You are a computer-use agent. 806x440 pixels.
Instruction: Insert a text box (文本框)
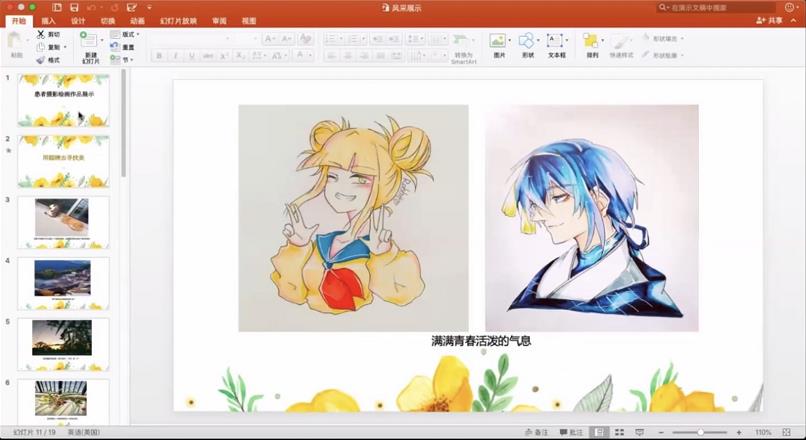[555, 41]
